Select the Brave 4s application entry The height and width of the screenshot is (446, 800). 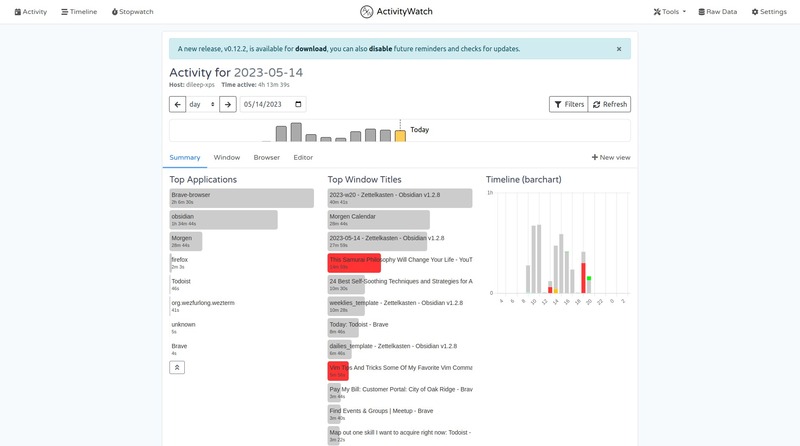(179, 349)
